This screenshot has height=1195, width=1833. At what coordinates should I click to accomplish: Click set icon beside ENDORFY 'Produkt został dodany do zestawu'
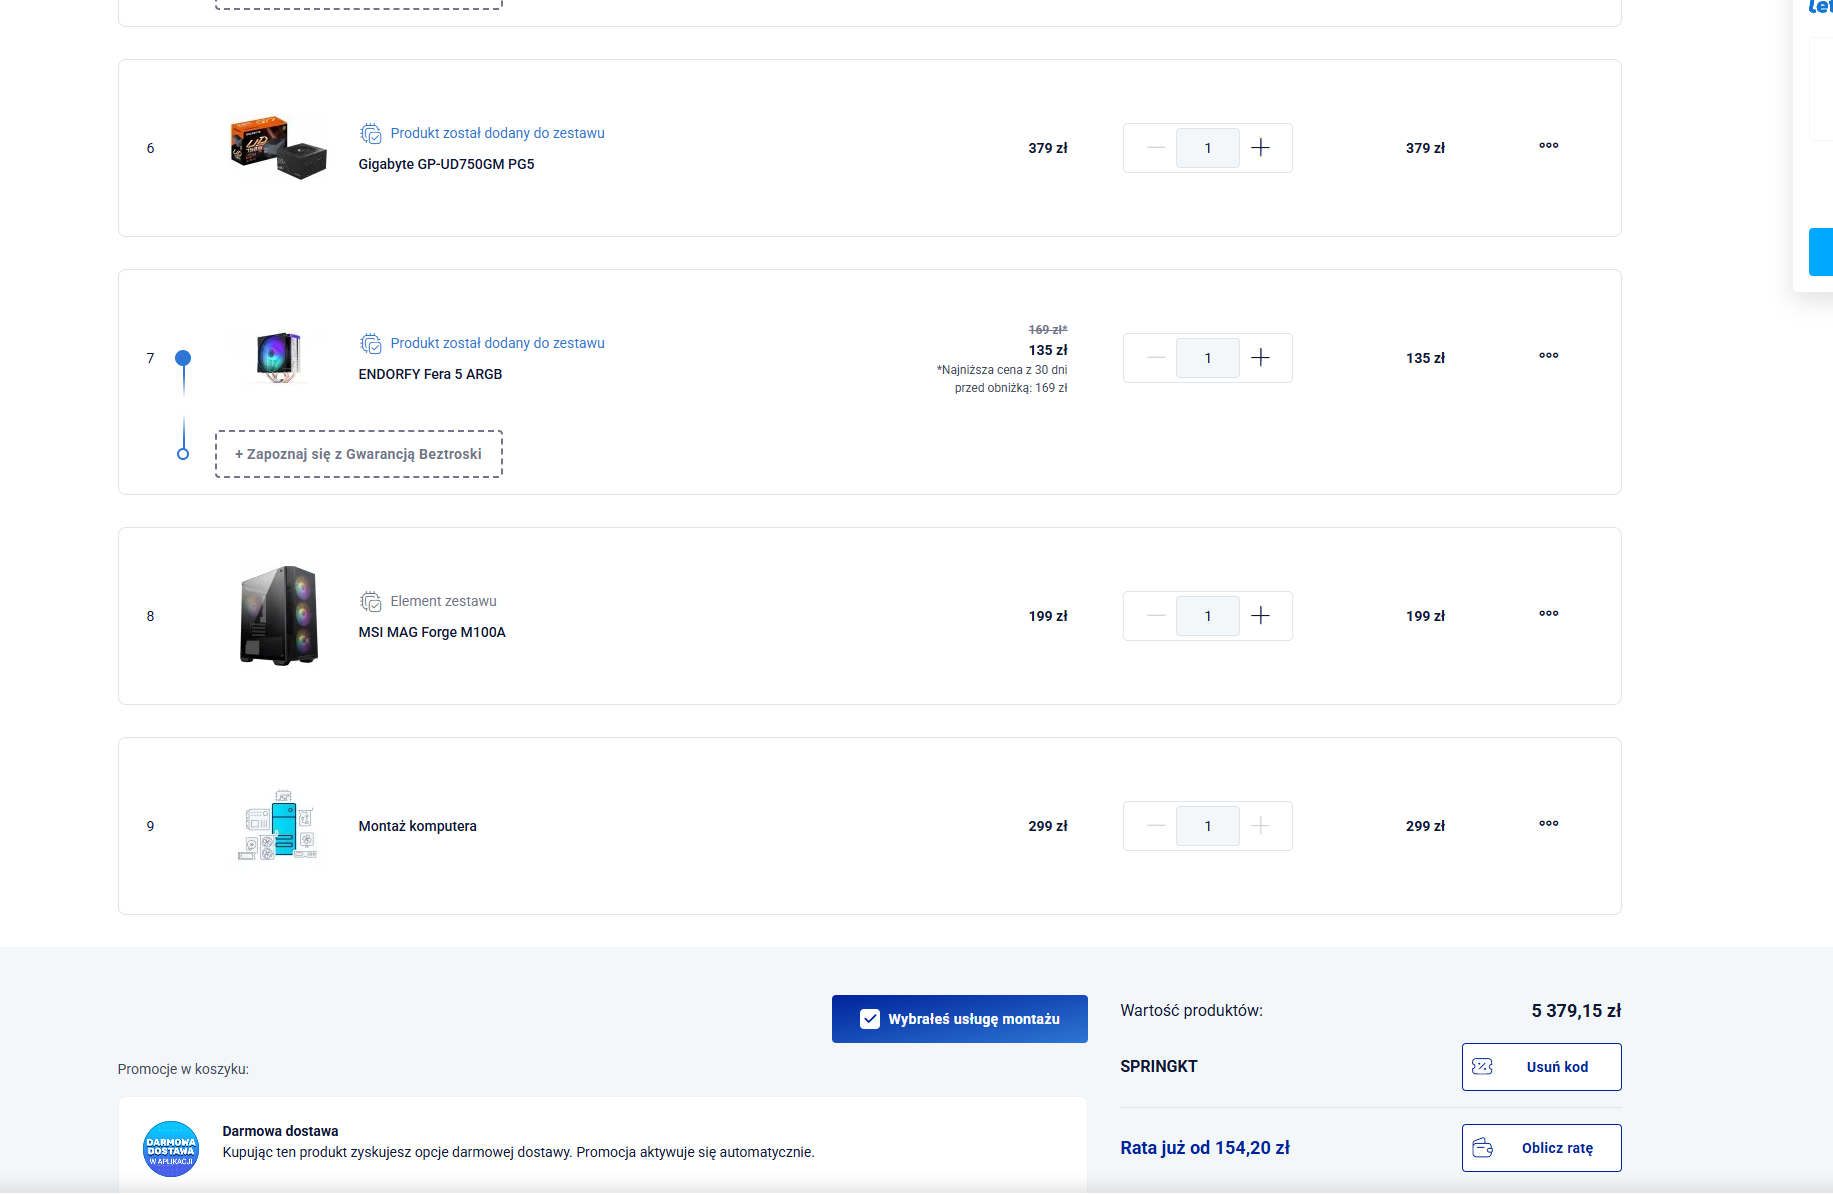click(x=371, y=343)
